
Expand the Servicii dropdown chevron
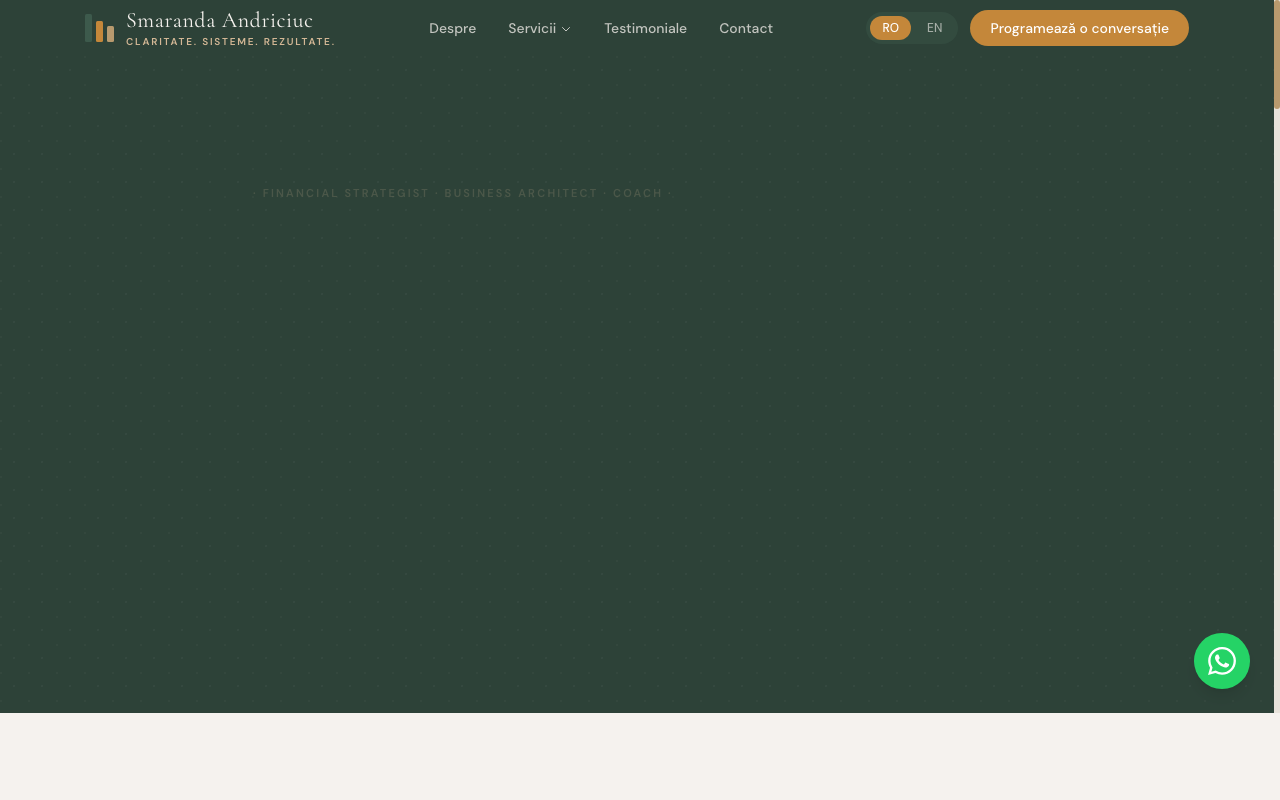566,29
